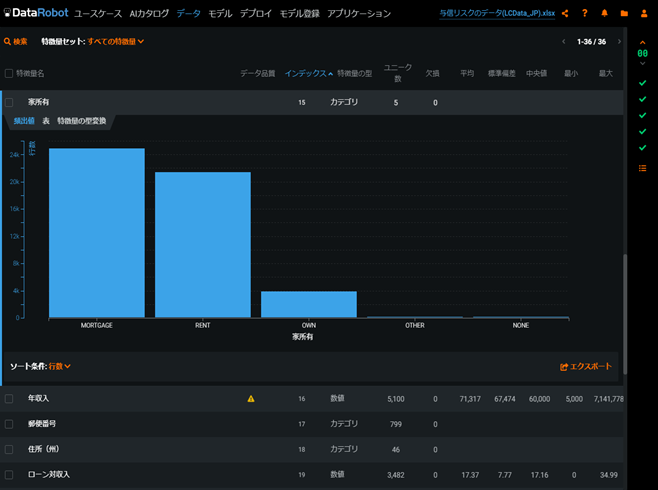Sort by 特徴量の型 column header
The width and height of the screenshot is (658, 490).
tap(355, 73)
